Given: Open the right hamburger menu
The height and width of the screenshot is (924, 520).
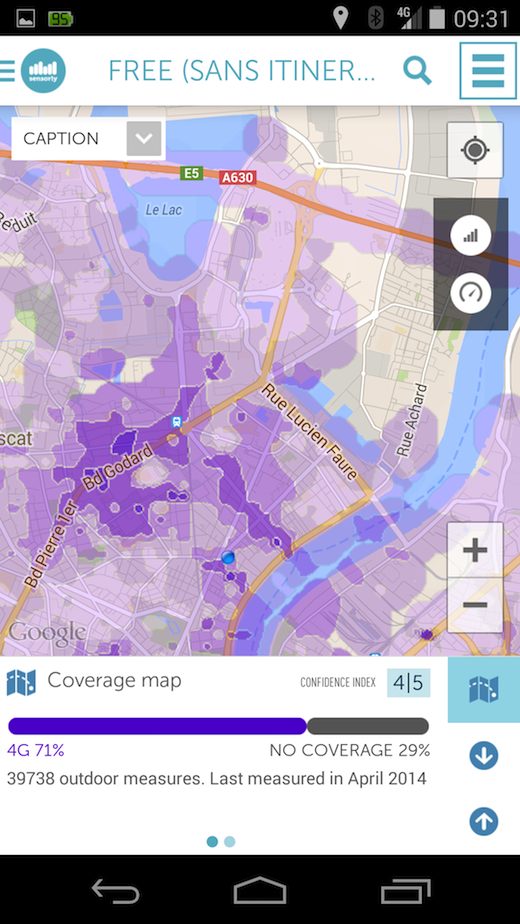Looking at the screenshot, I should click(488, 71).
